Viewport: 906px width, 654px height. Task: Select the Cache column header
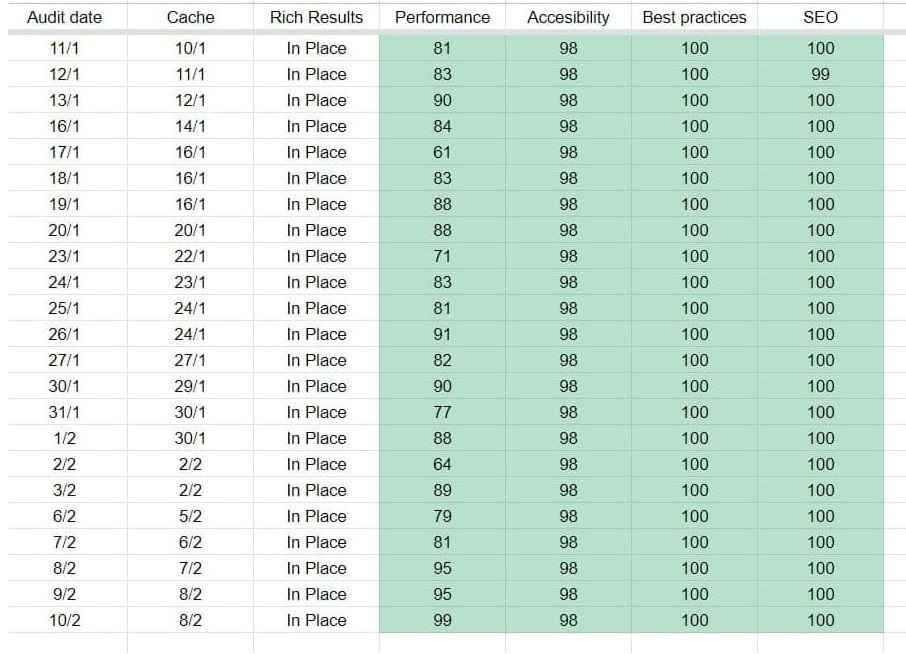[x=190, y=17]
